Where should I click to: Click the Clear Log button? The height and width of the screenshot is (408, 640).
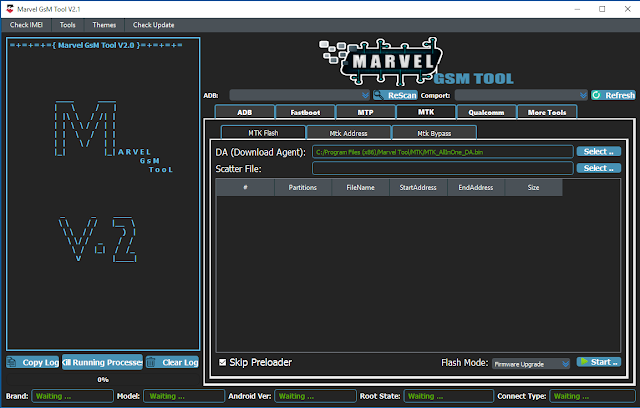click(x=172, y=362)
